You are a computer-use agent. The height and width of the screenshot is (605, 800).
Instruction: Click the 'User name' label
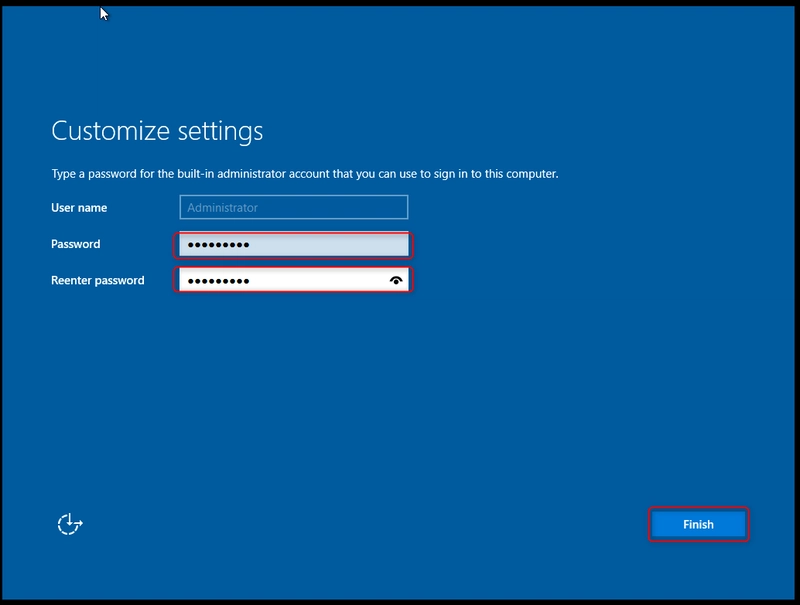[79, 208]
